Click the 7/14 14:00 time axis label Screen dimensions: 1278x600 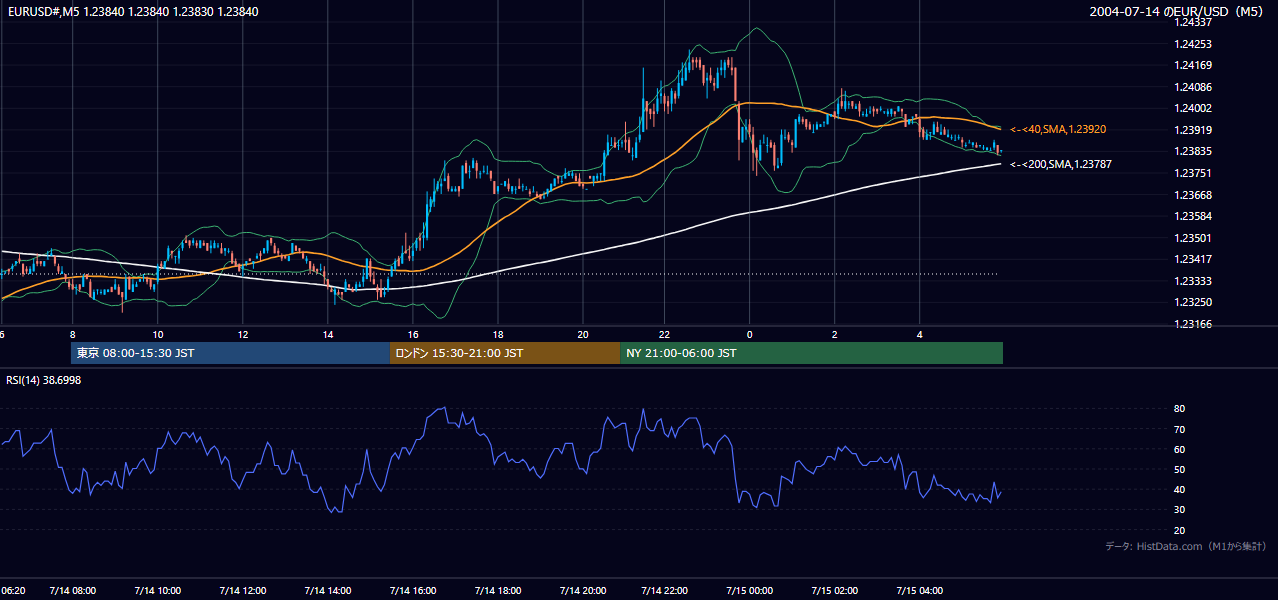(x=328, y=591)
